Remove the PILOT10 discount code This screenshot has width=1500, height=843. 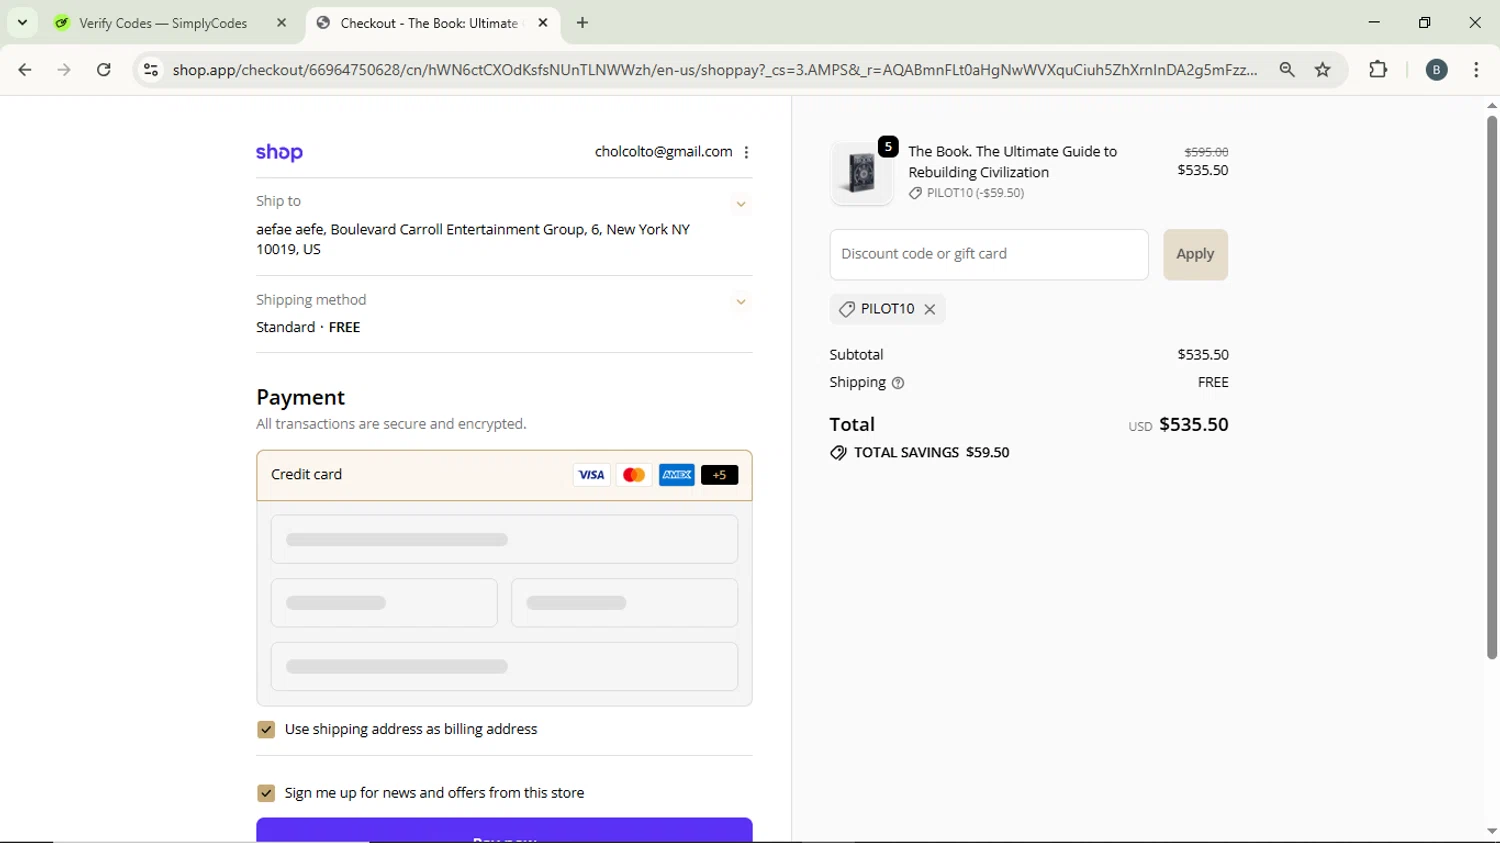coord(930,309)
